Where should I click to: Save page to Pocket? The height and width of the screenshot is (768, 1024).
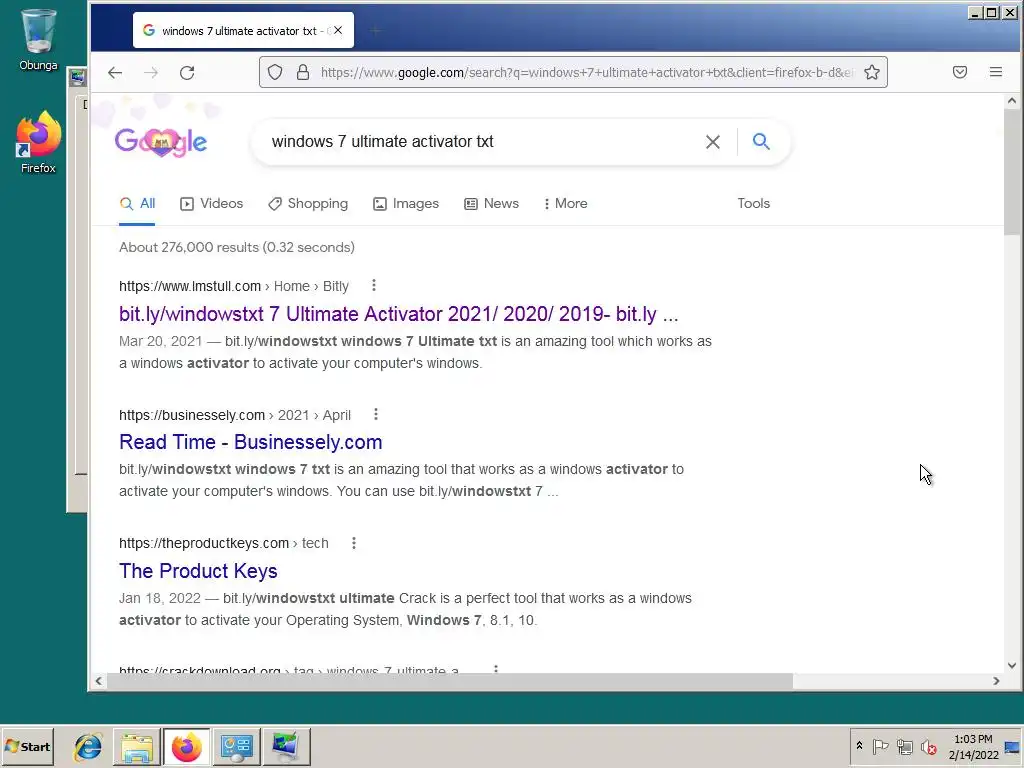click(x=959, y=72)
